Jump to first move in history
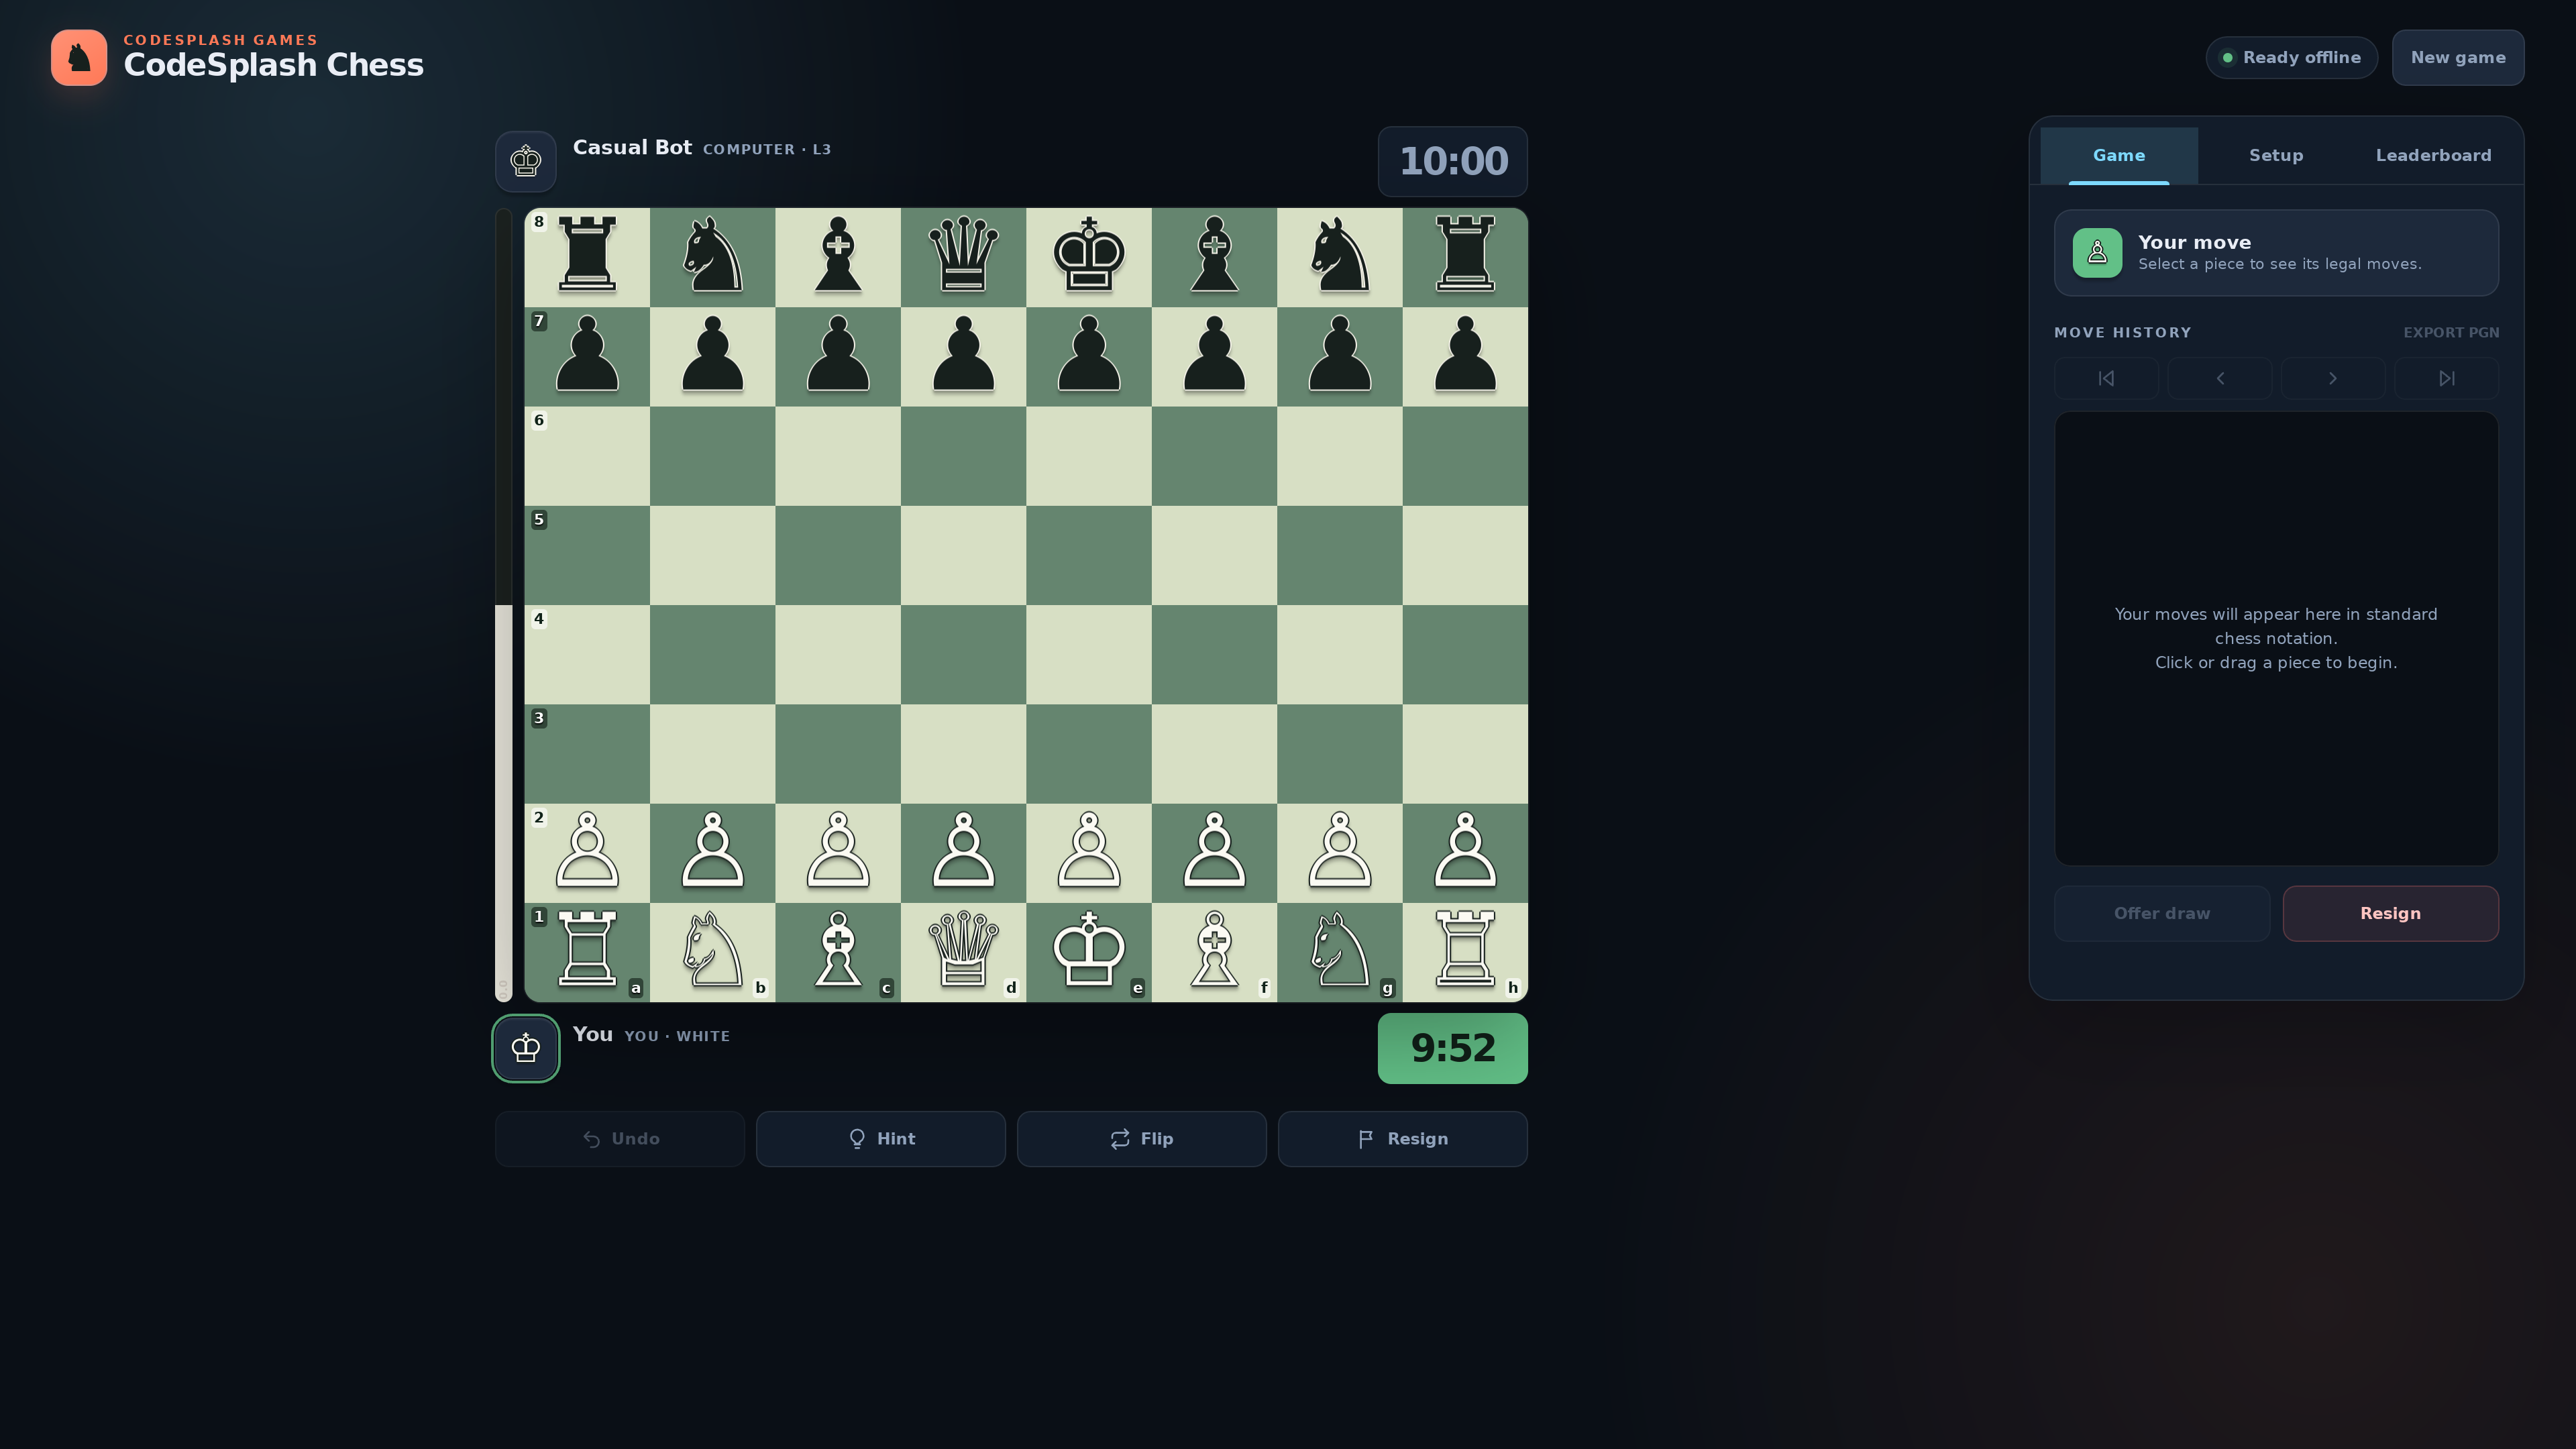The image size is (2576, 1449). tap(2106, 378)
